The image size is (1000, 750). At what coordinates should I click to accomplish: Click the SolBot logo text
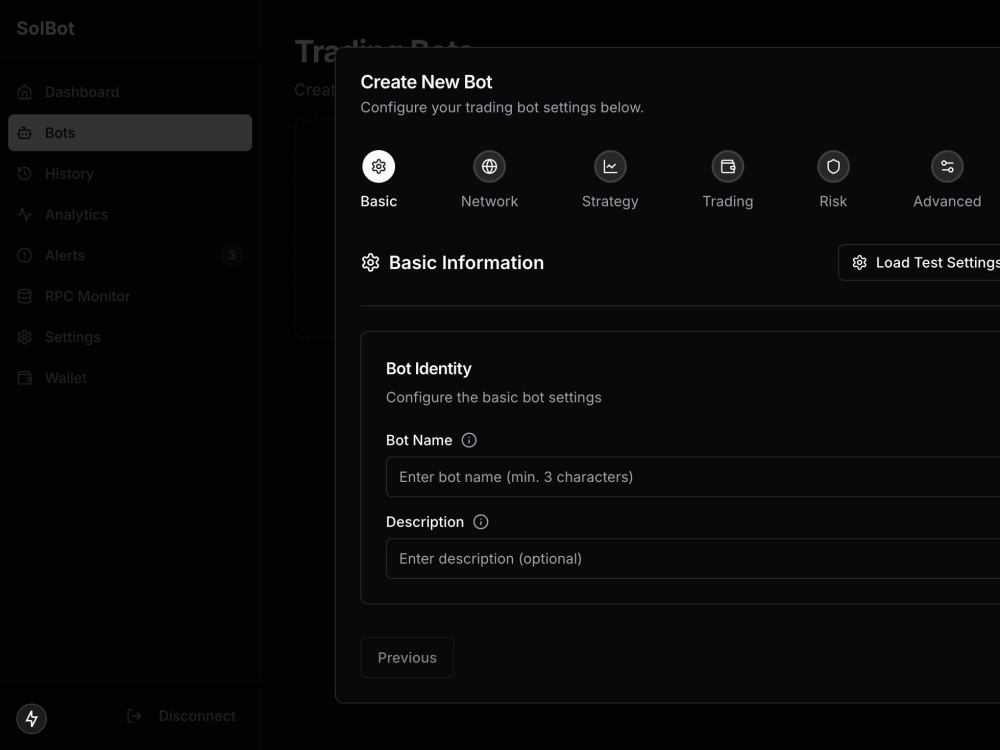click(x=45, y=28)
